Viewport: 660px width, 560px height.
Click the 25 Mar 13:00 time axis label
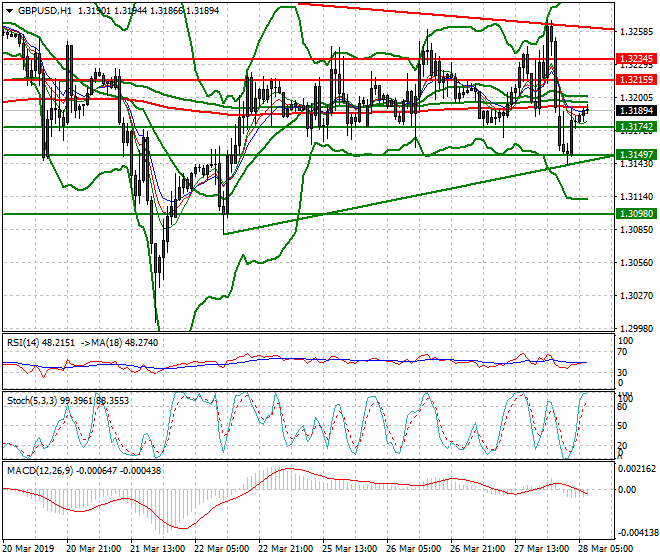pyautogui.click(x=350, y=549)
